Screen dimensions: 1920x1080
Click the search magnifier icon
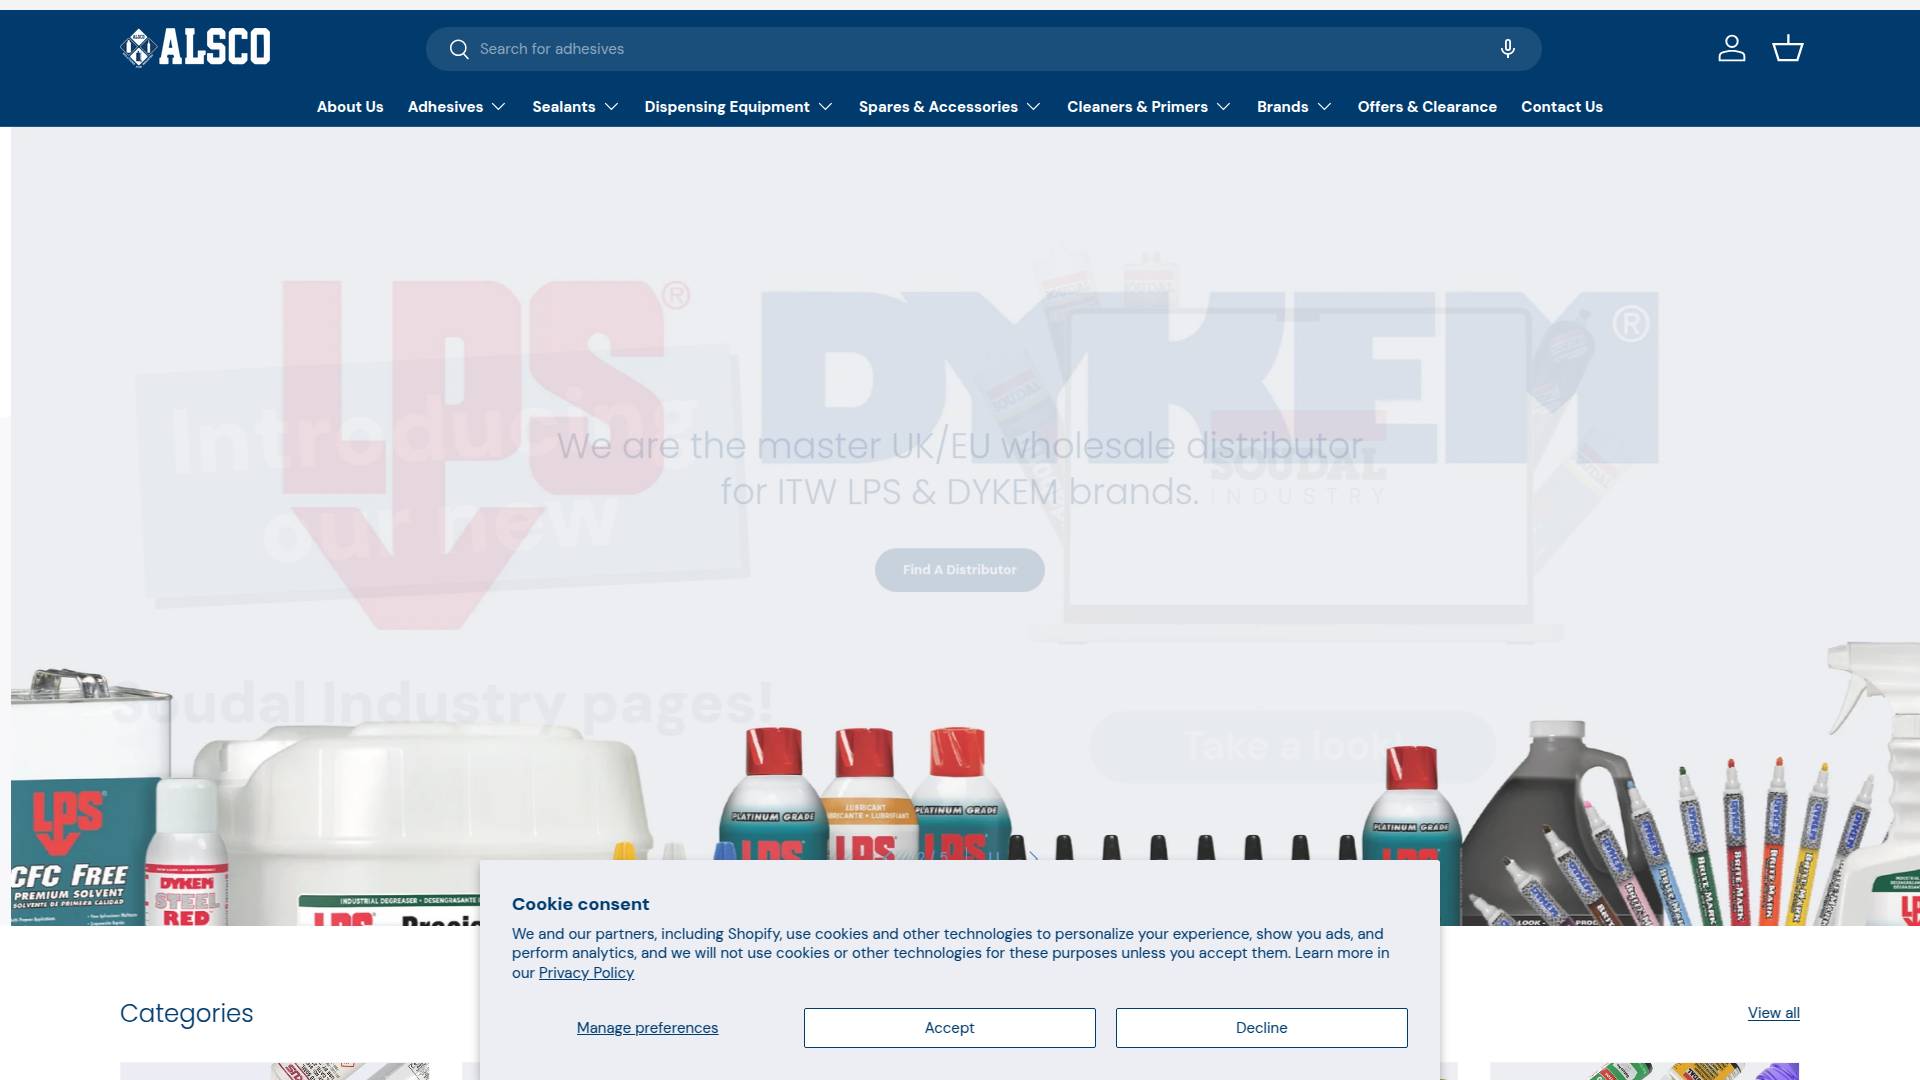[459, 49]
